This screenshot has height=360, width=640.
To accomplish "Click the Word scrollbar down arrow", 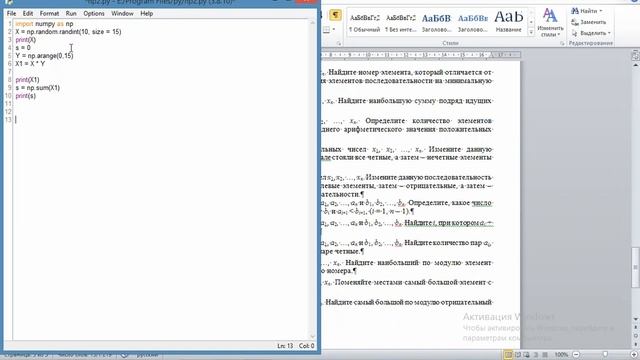I will [x=636, y=319].
